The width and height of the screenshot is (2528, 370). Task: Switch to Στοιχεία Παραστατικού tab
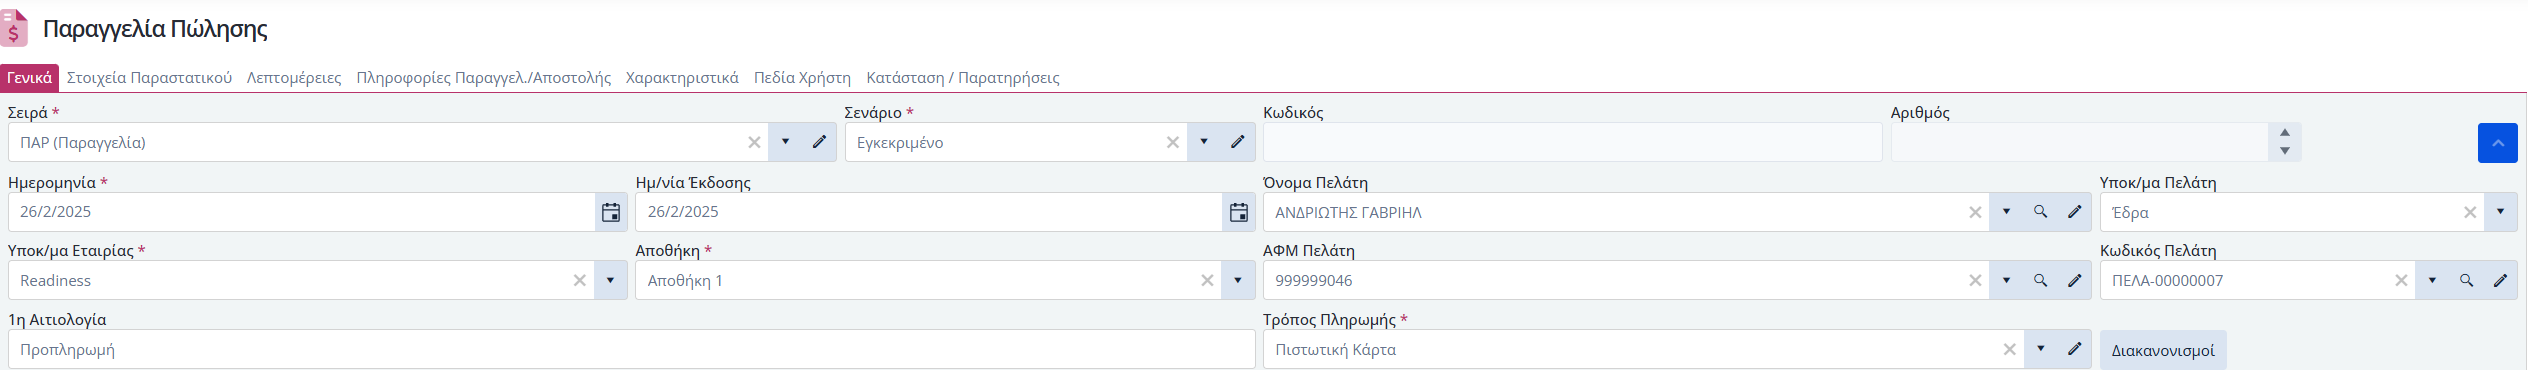tap(149, 77)
